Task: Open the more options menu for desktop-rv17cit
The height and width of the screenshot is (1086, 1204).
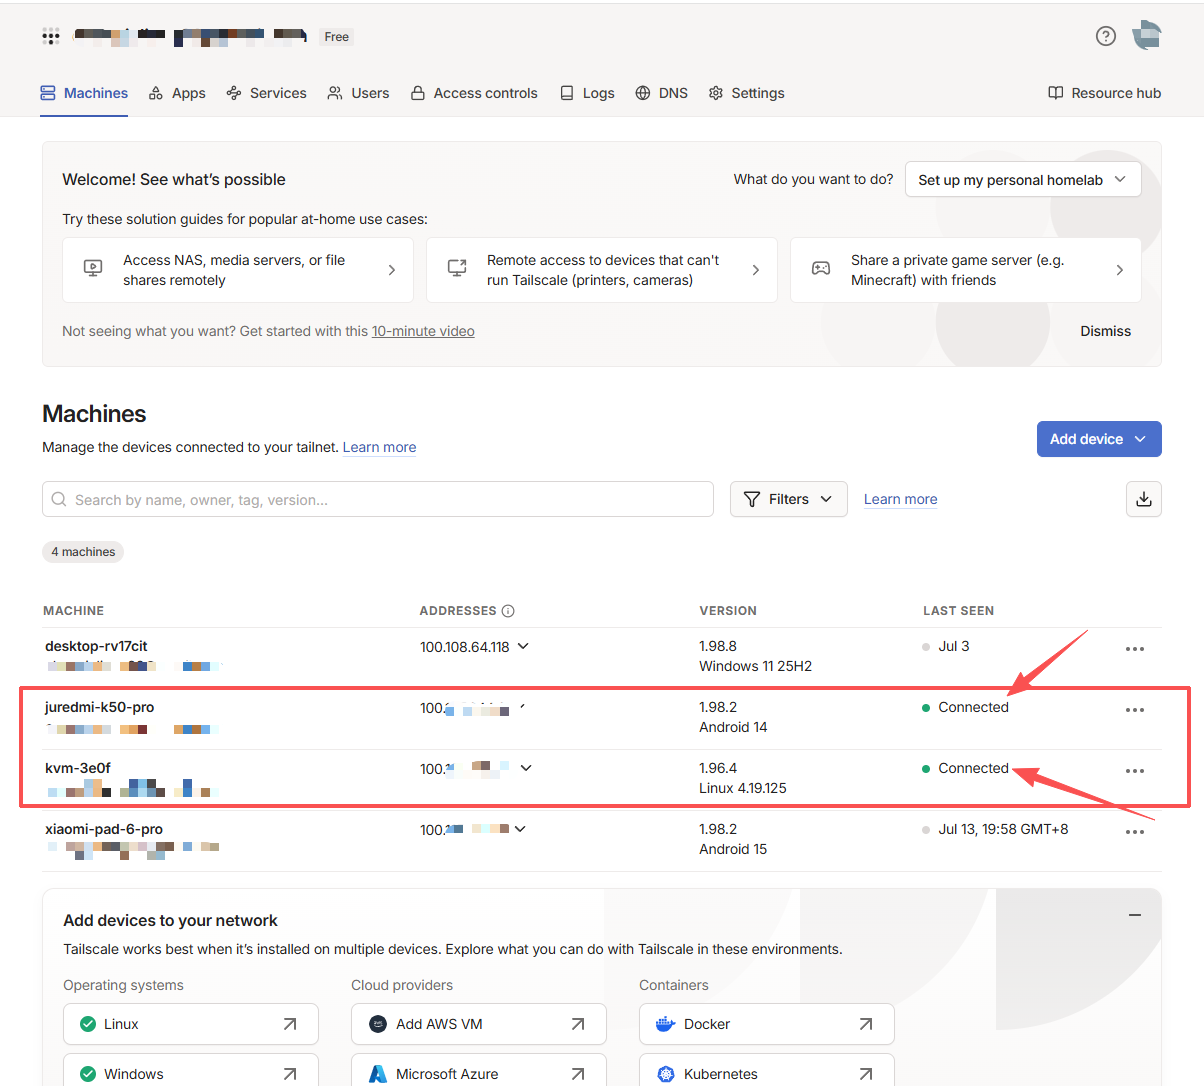Action: 1135,649
